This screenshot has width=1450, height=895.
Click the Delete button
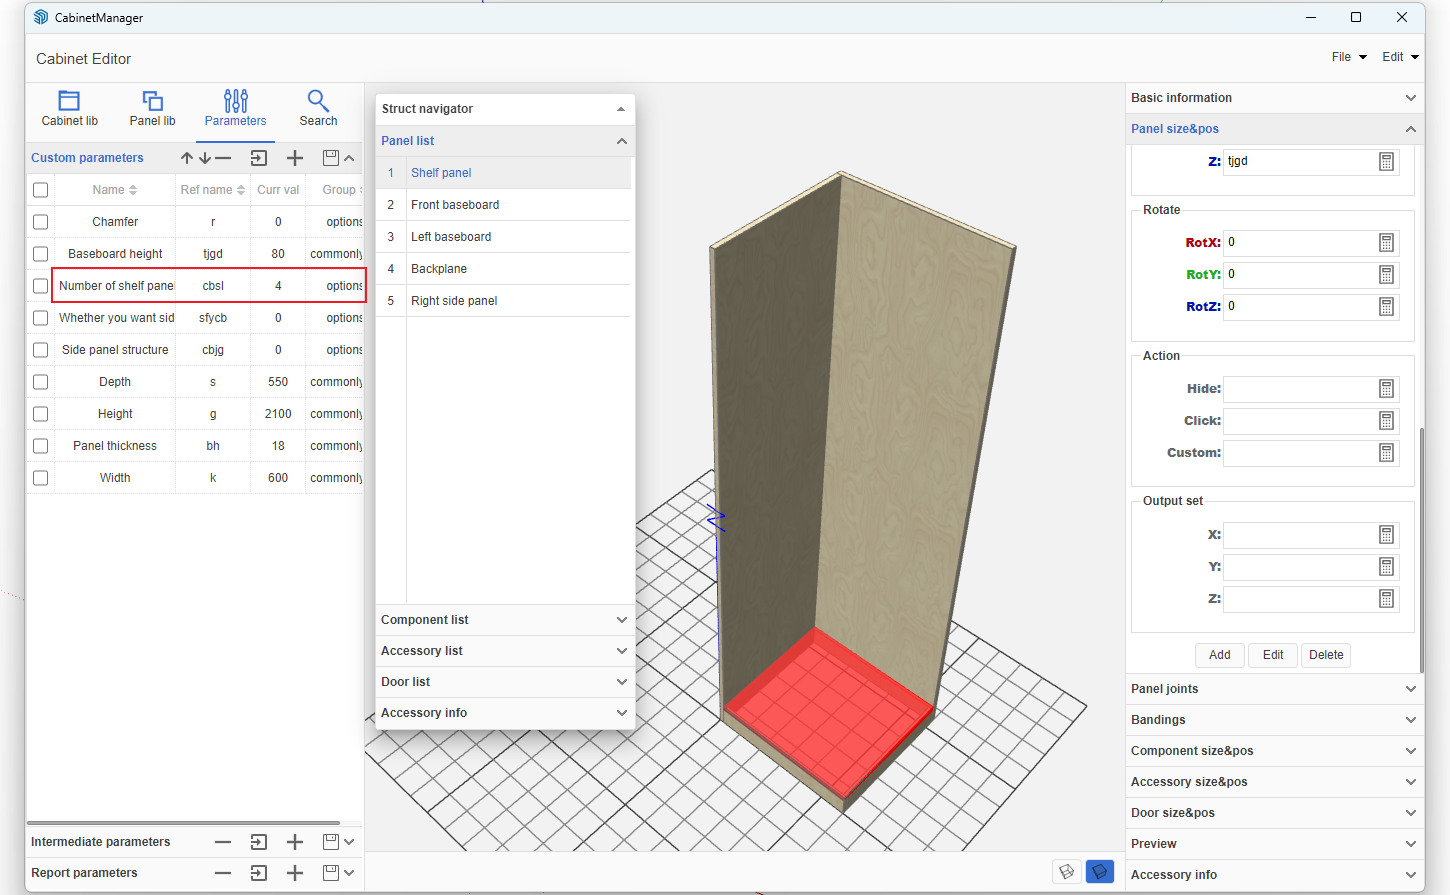click(x=1325, y=655)
